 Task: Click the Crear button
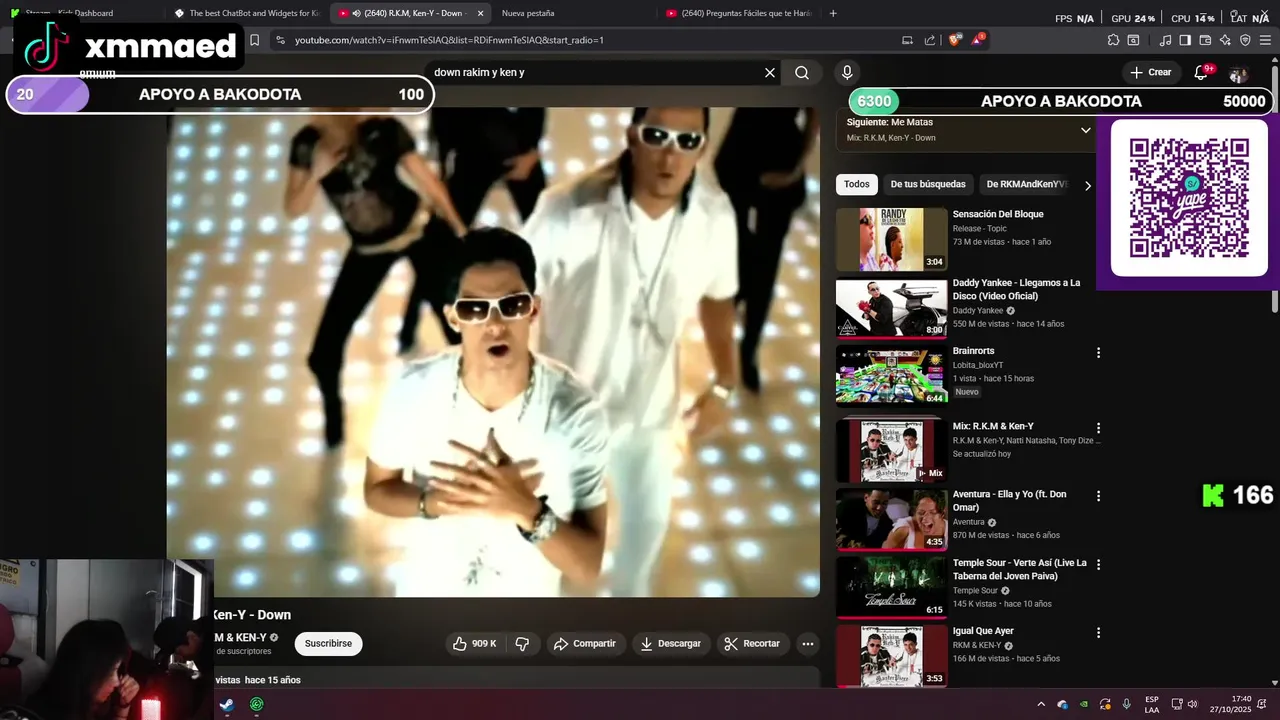1151,72
